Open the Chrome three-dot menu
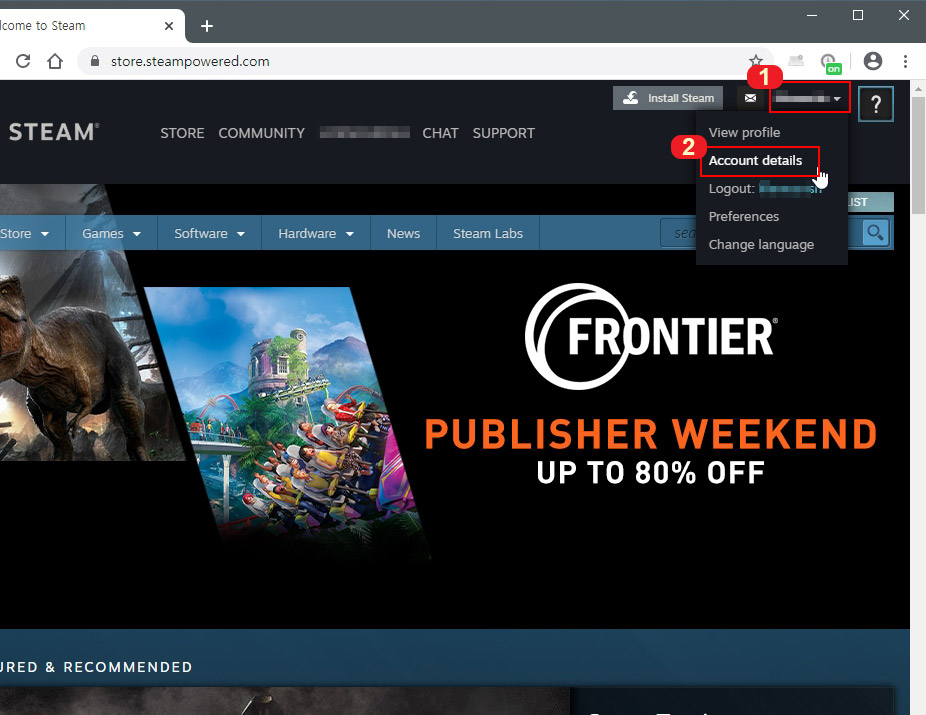 905,61
